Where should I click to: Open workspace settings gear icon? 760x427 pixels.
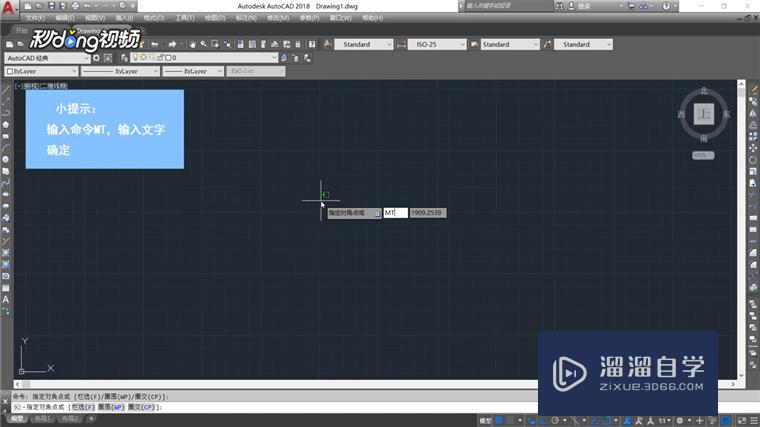tap(96, 58)
